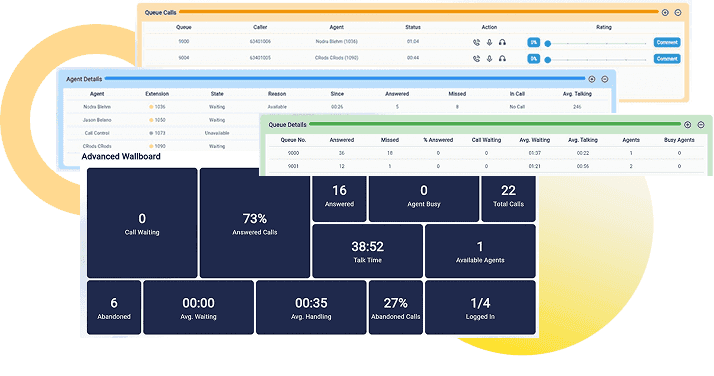
Task: Expand the Agent Details panel with plus icon
Action: [x=592, y=79]
